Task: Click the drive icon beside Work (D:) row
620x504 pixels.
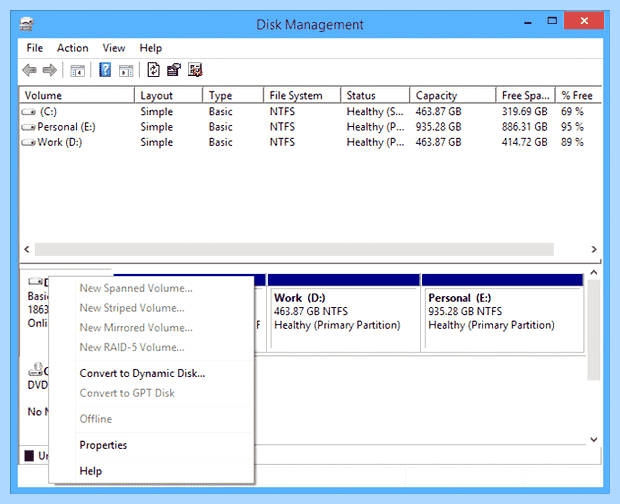Action: pos(28,143)
